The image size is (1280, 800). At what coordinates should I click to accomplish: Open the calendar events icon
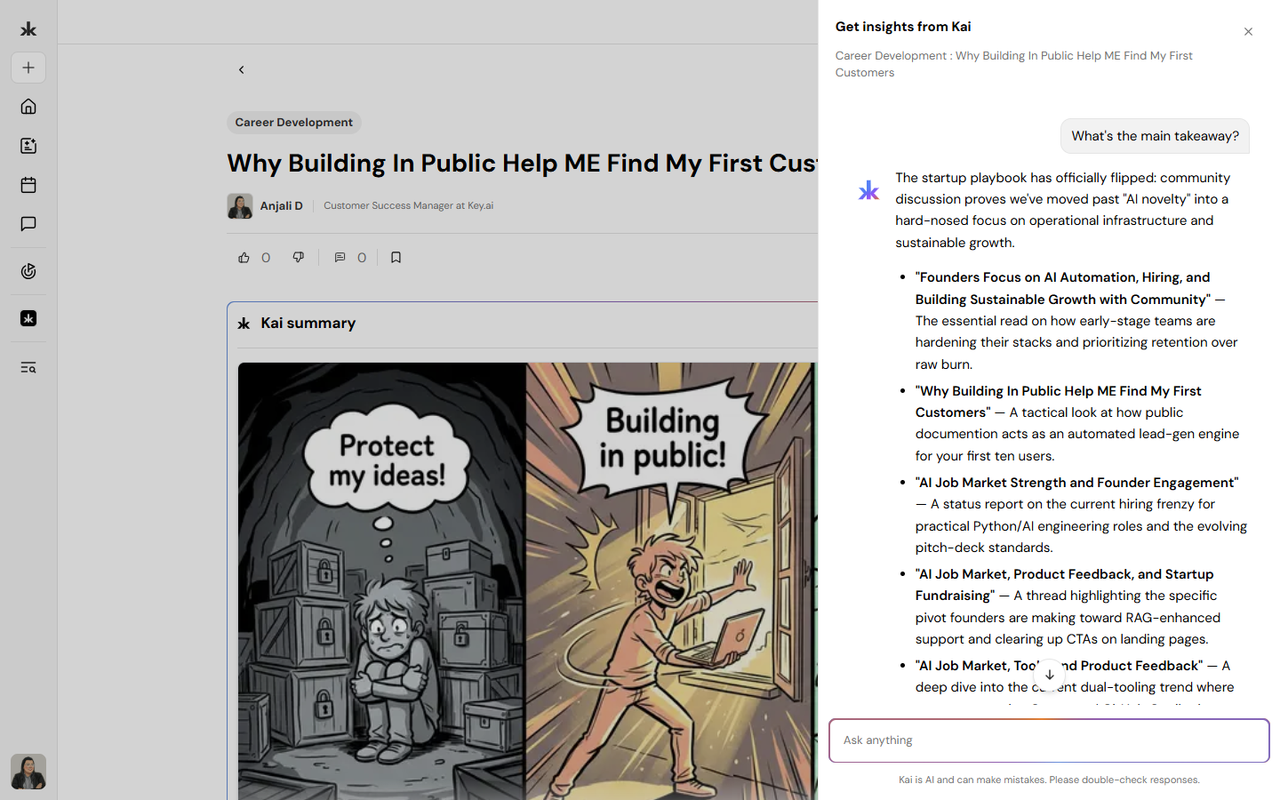pos(28,185)
